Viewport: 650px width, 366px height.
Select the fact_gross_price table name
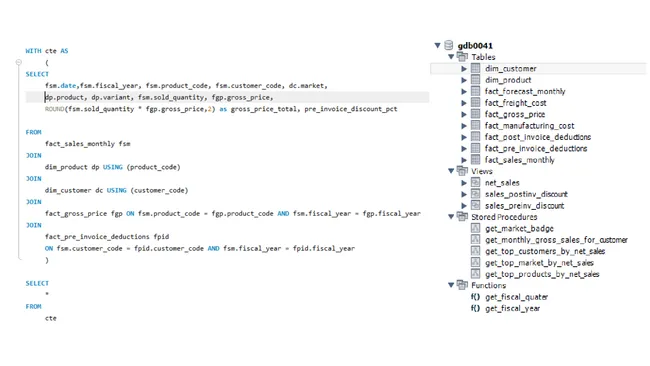[x=515, y=114]
